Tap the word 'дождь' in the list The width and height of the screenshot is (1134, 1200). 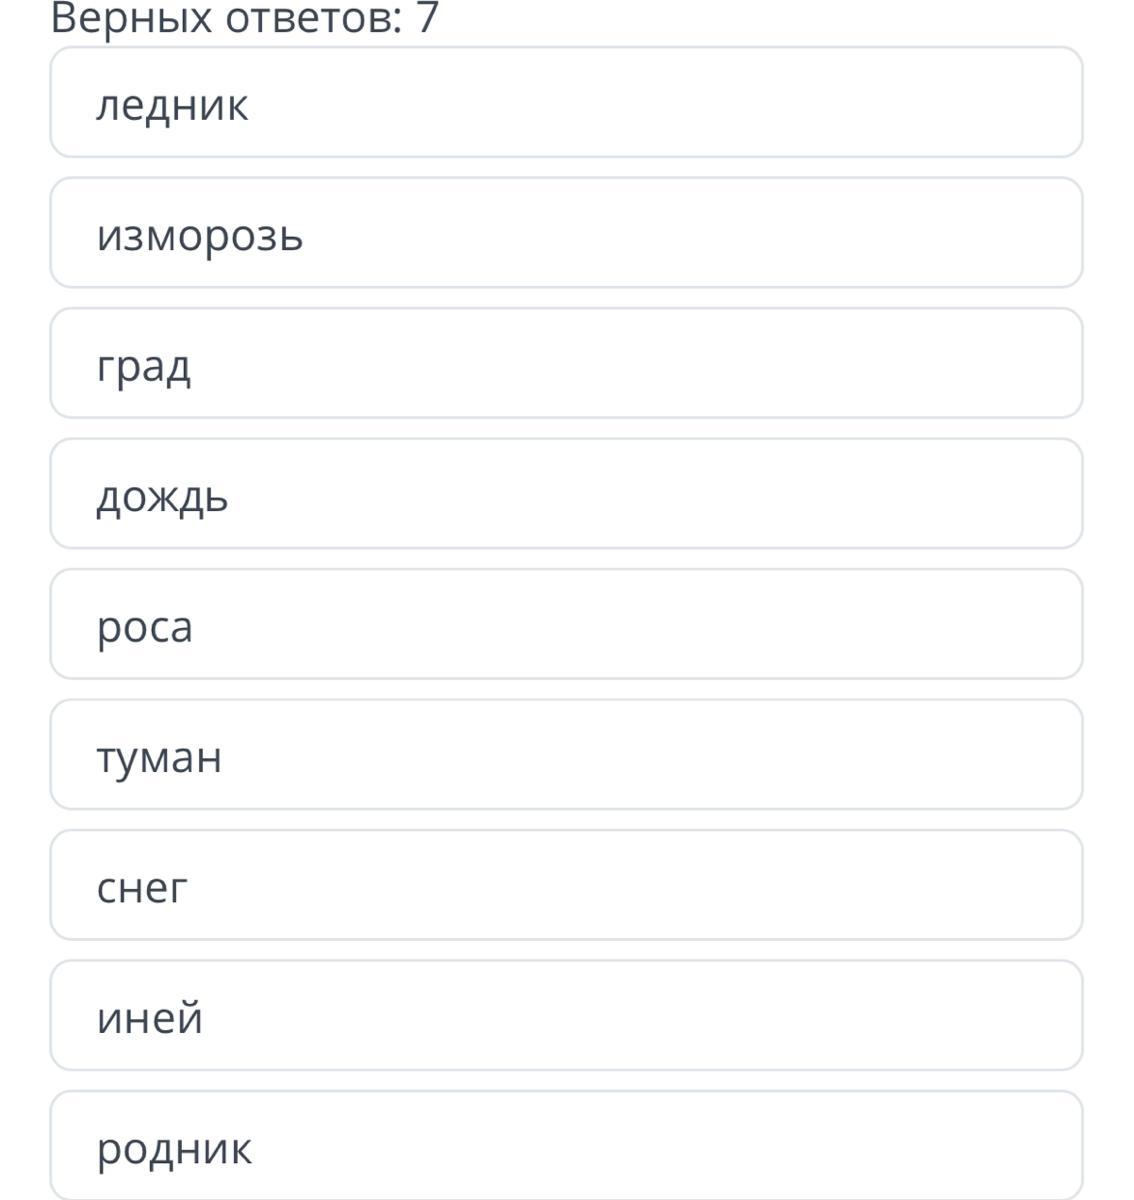(162, 497)
